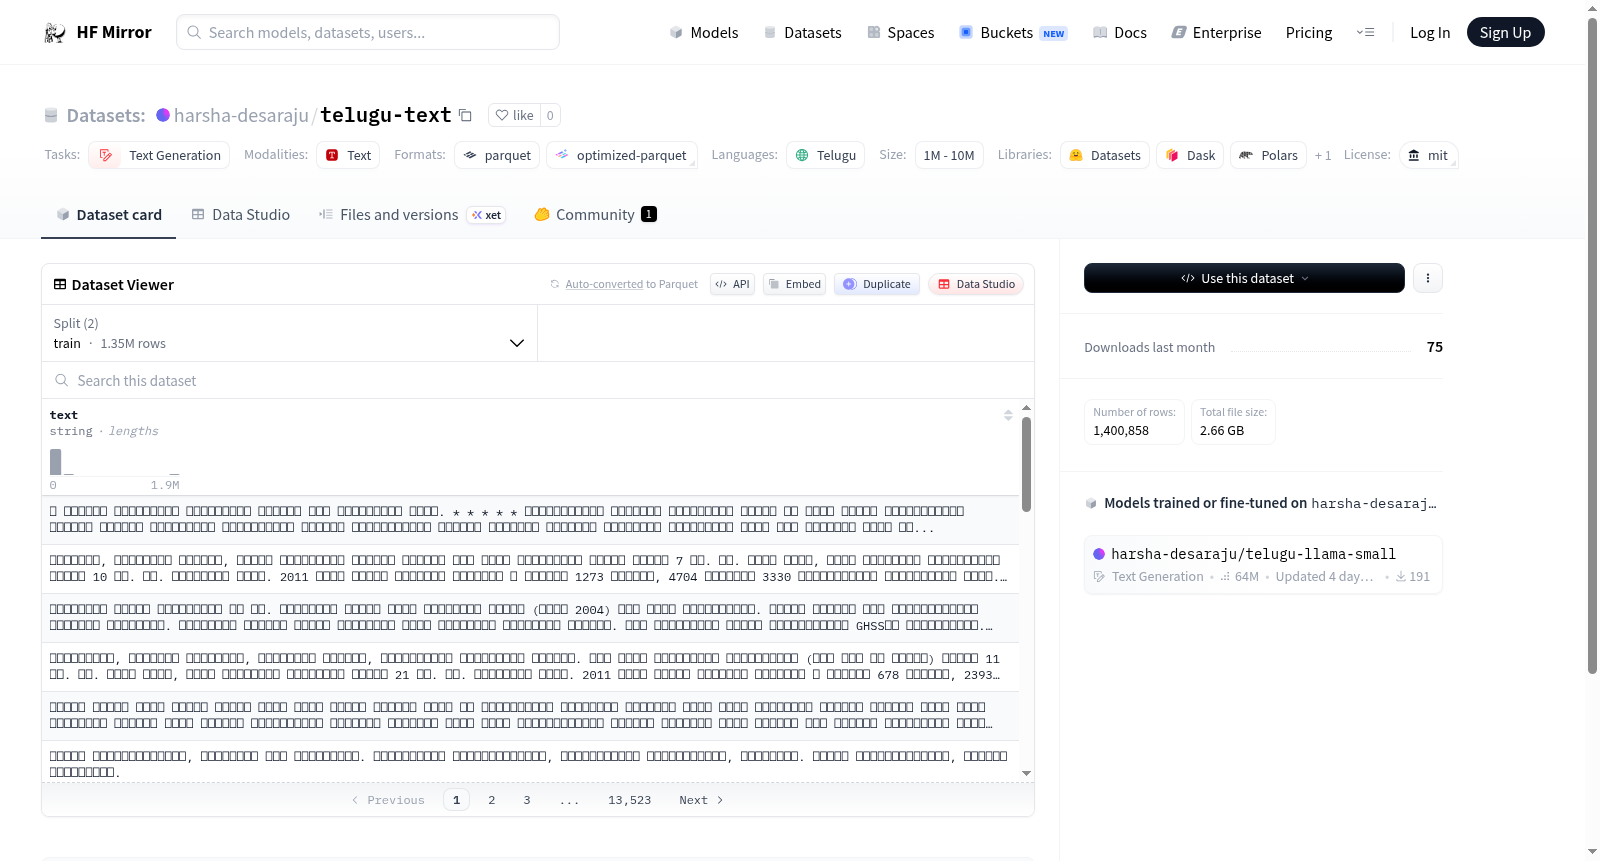This screenshot has width=1600, height=861.
Task: Open the harsha-desaraju author profile link
Action: click(241, 115)
